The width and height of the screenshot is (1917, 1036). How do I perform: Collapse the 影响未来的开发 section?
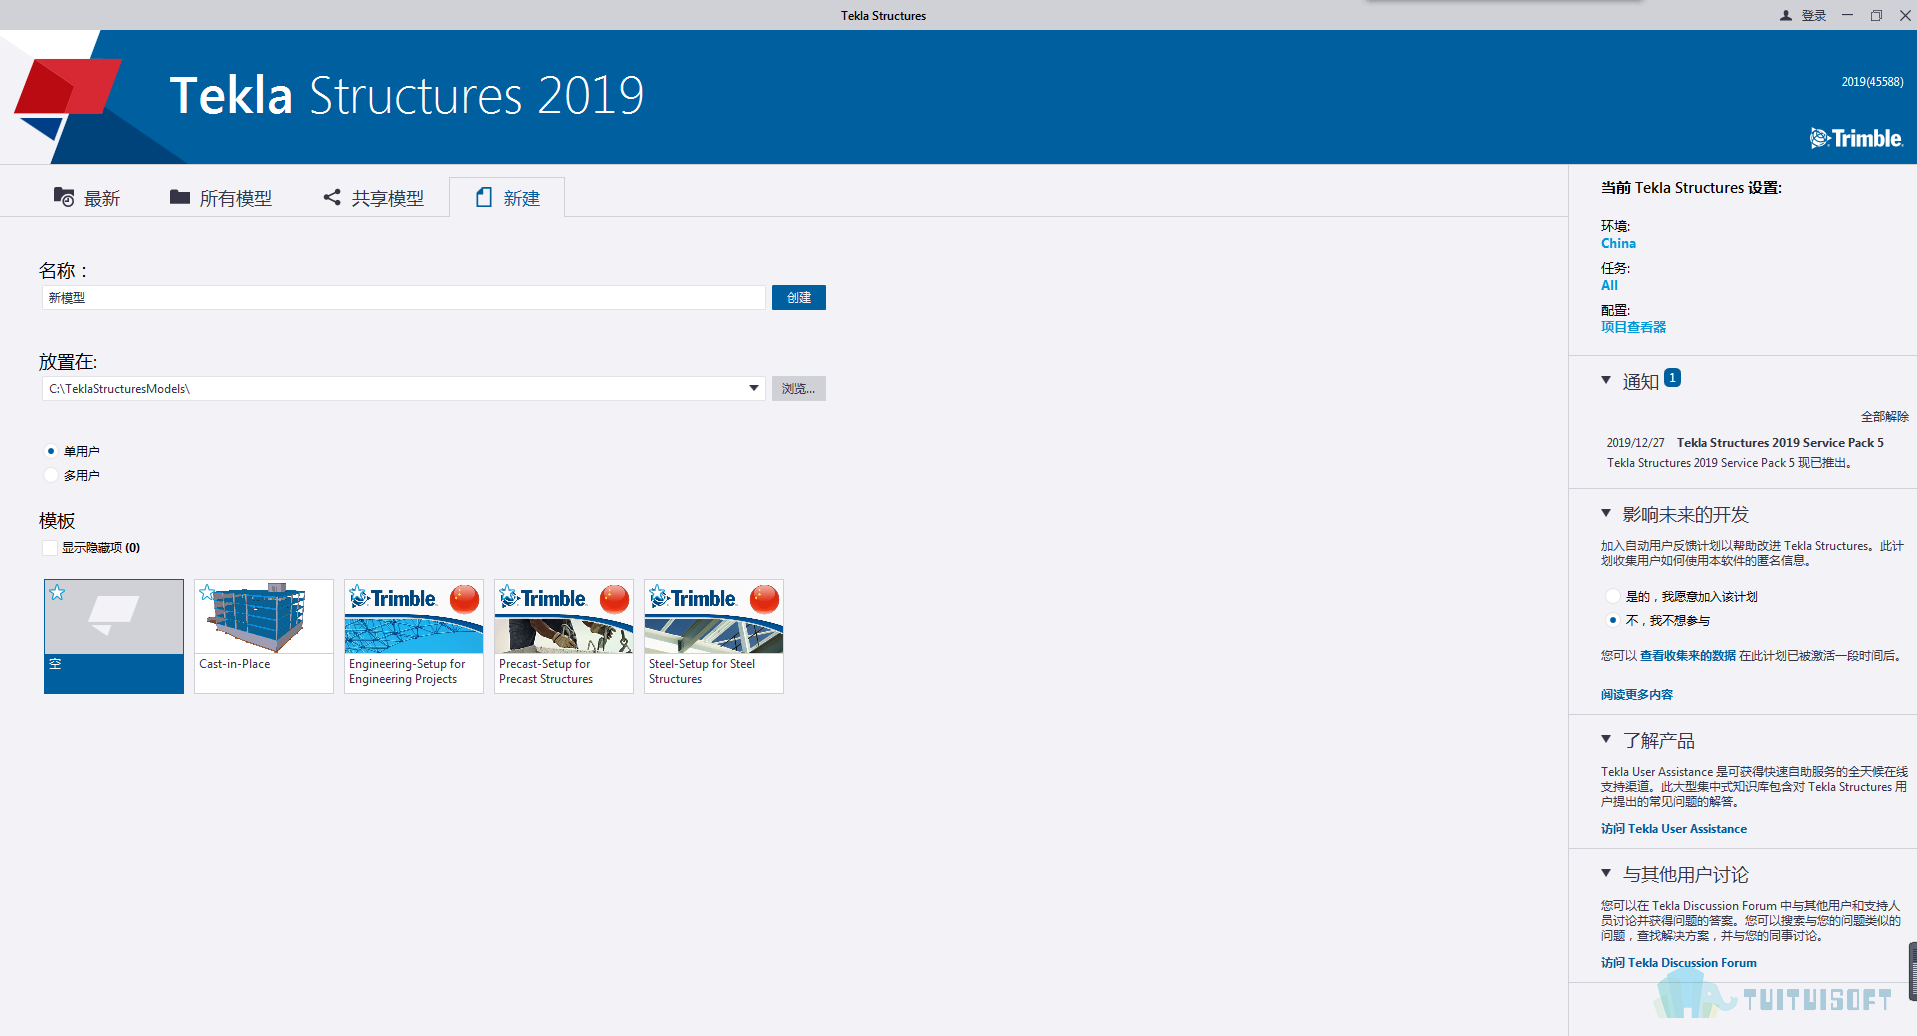(1606, 513)
